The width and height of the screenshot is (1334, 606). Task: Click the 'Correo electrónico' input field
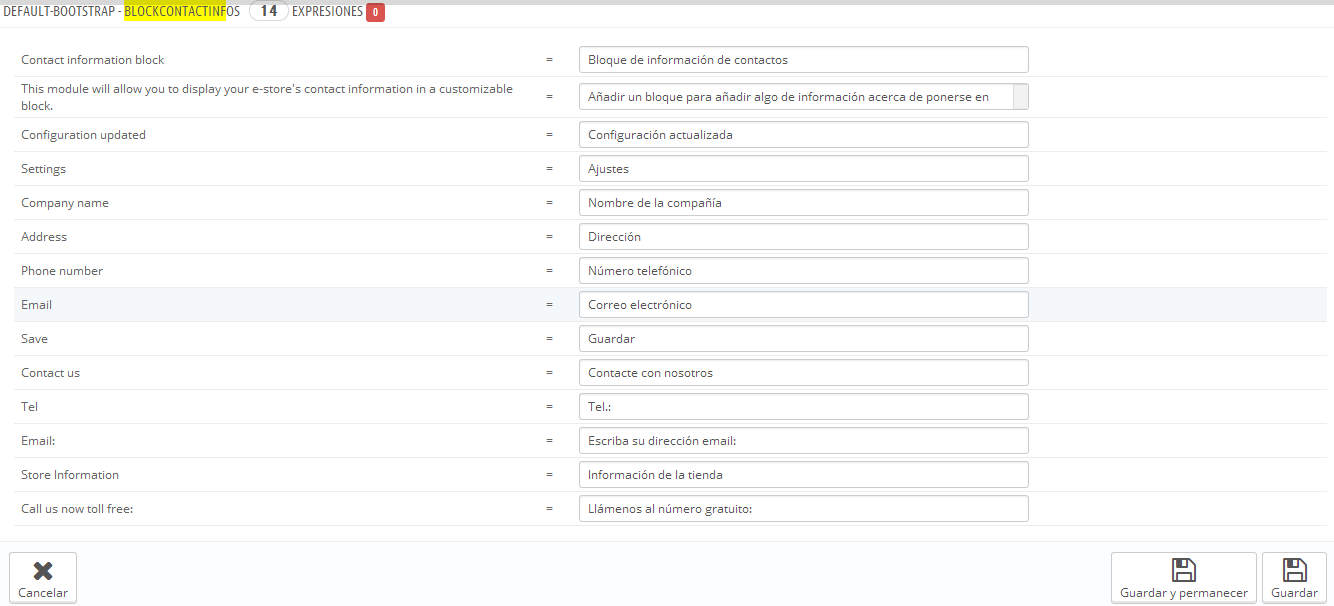pos(803,305)
